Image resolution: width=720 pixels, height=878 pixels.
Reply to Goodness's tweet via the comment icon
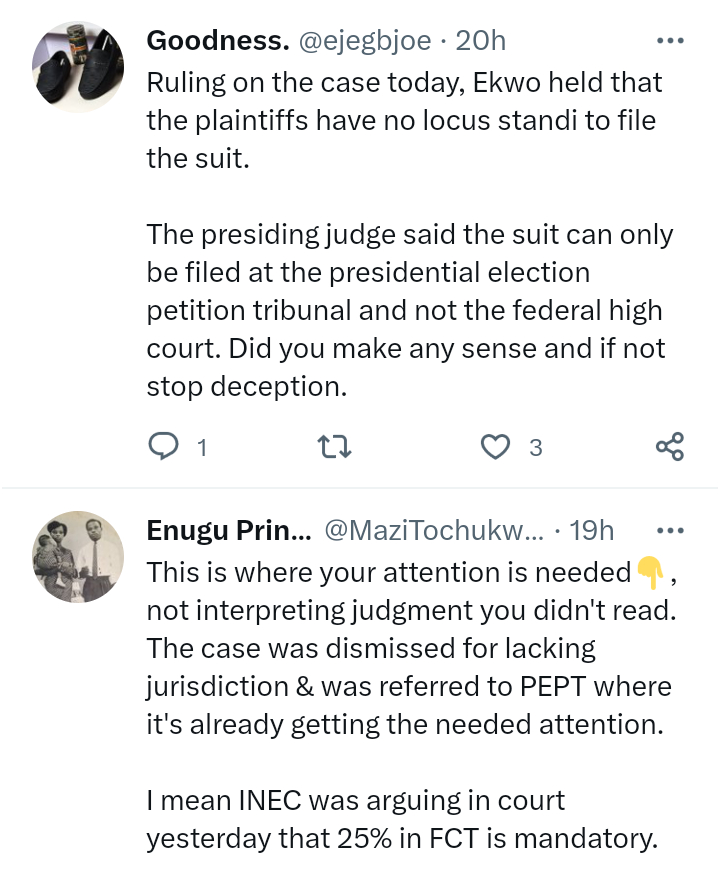[x=163, y=447]
